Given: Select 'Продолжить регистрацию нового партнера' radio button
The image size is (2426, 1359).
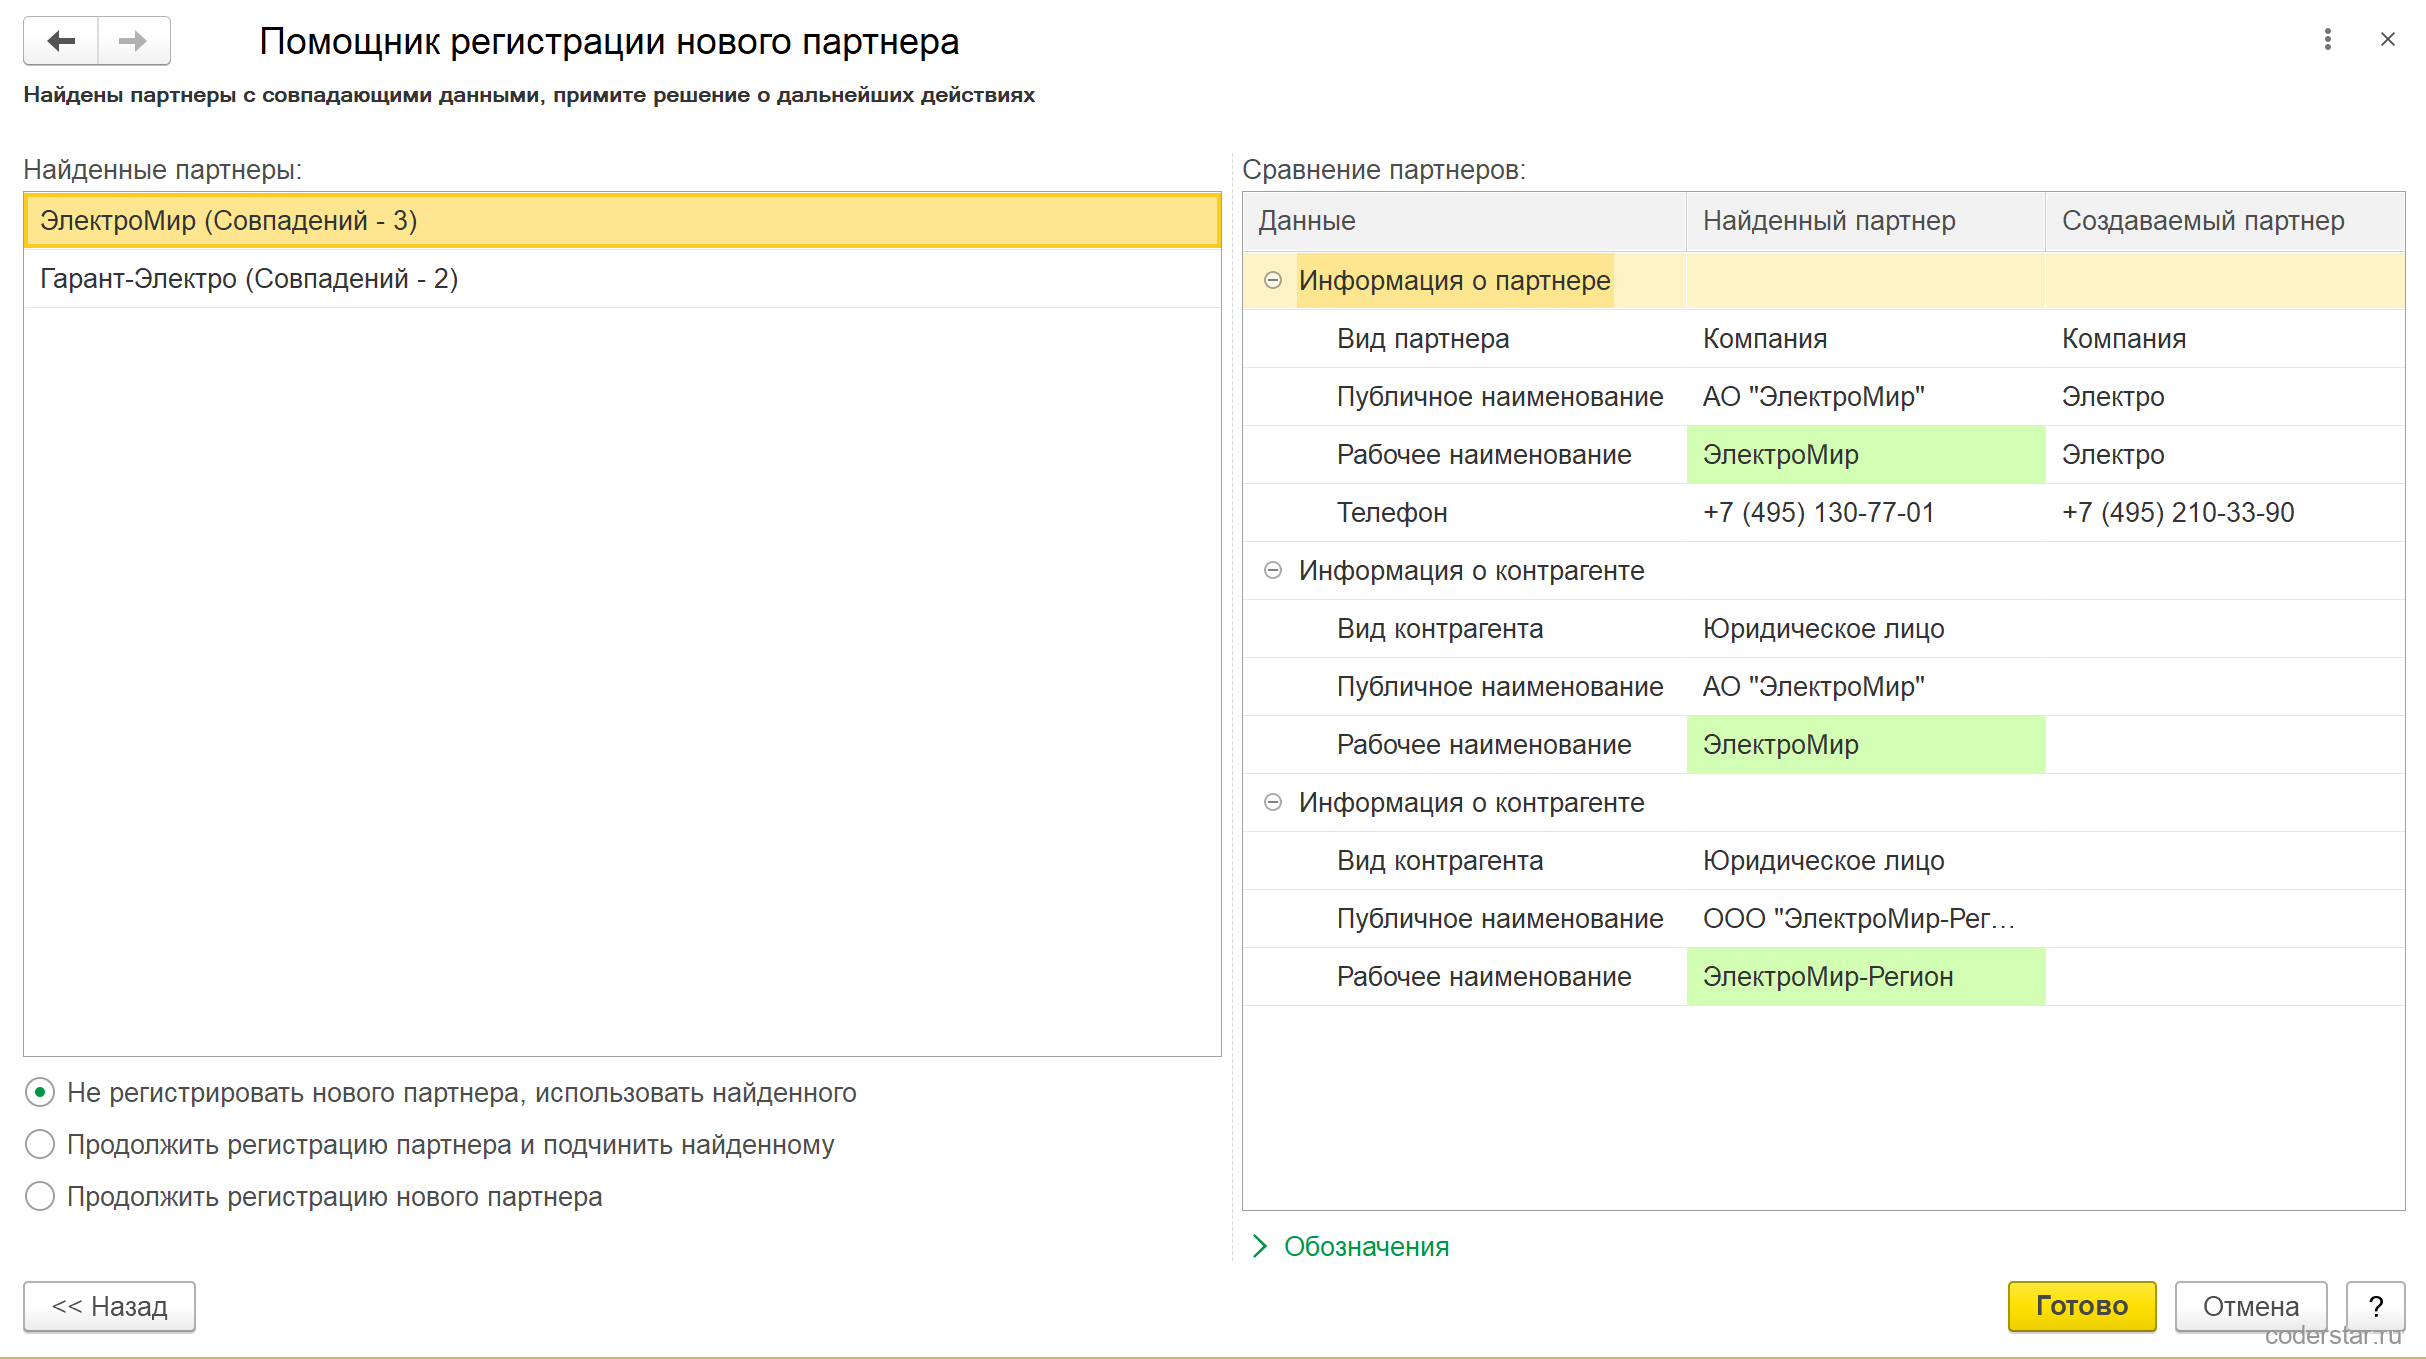Looking at the screenshot, I should [x=40, y=1196].
